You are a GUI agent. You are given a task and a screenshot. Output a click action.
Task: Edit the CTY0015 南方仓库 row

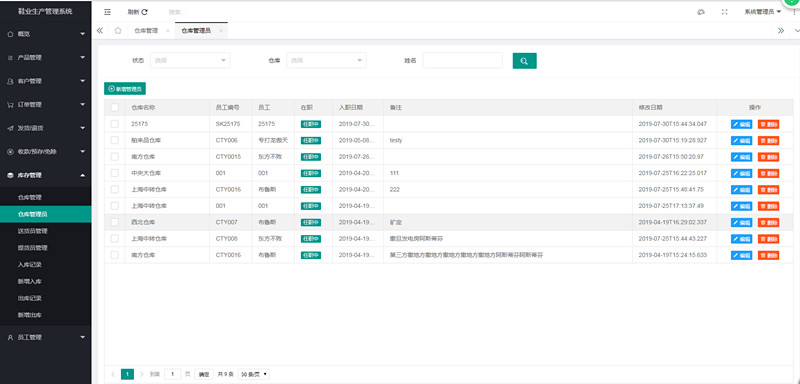(x=741, y=157)
